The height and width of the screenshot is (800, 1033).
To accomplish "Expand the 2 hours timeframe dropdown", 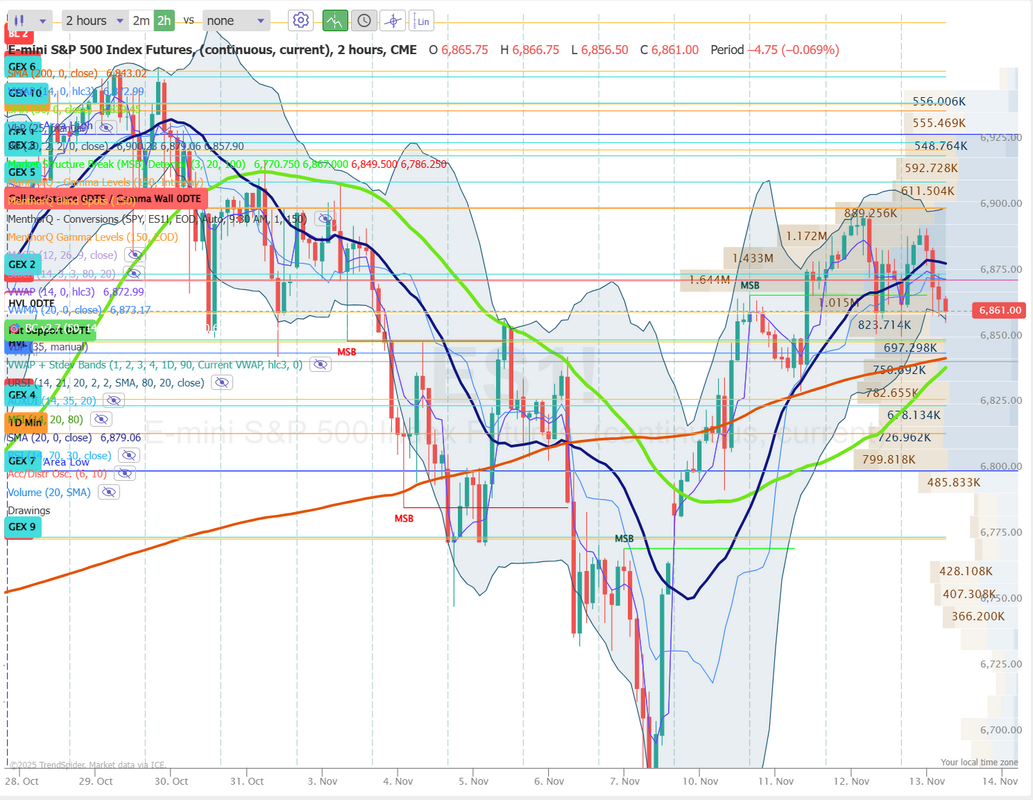I will [95, 20].
